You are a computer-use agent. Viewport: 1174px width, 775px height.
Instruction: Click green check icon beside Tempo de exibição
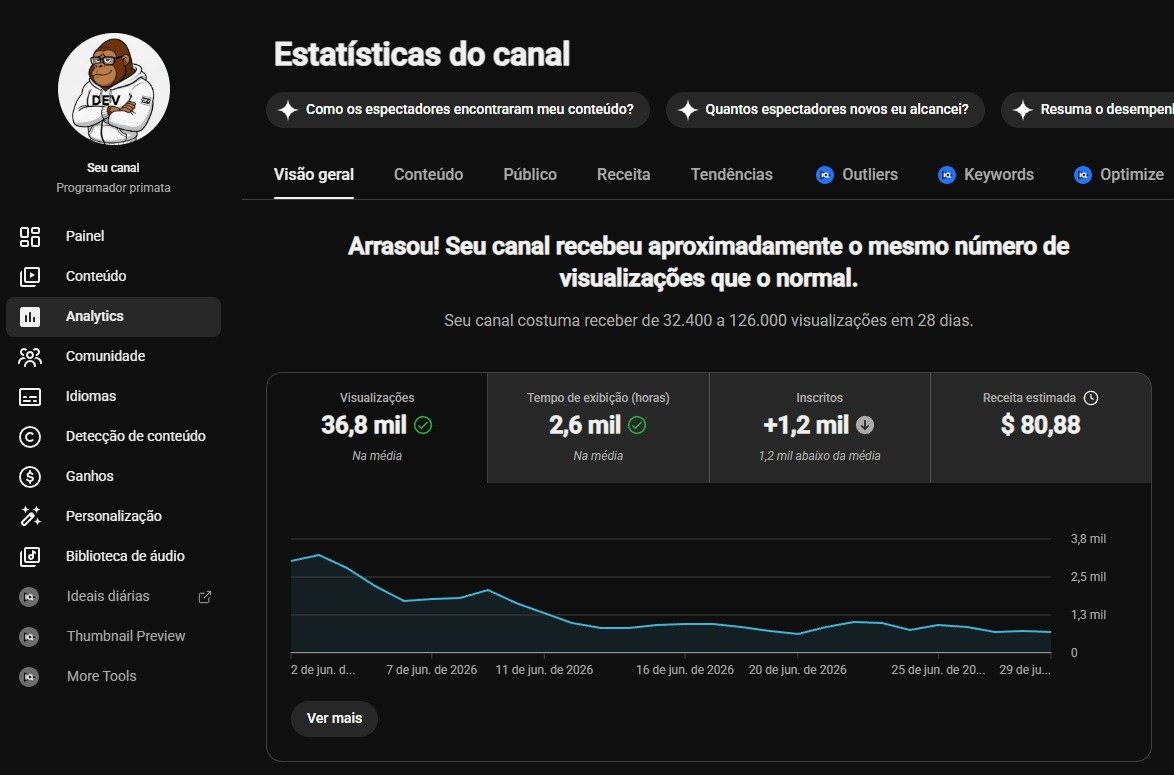click(637, 425)
